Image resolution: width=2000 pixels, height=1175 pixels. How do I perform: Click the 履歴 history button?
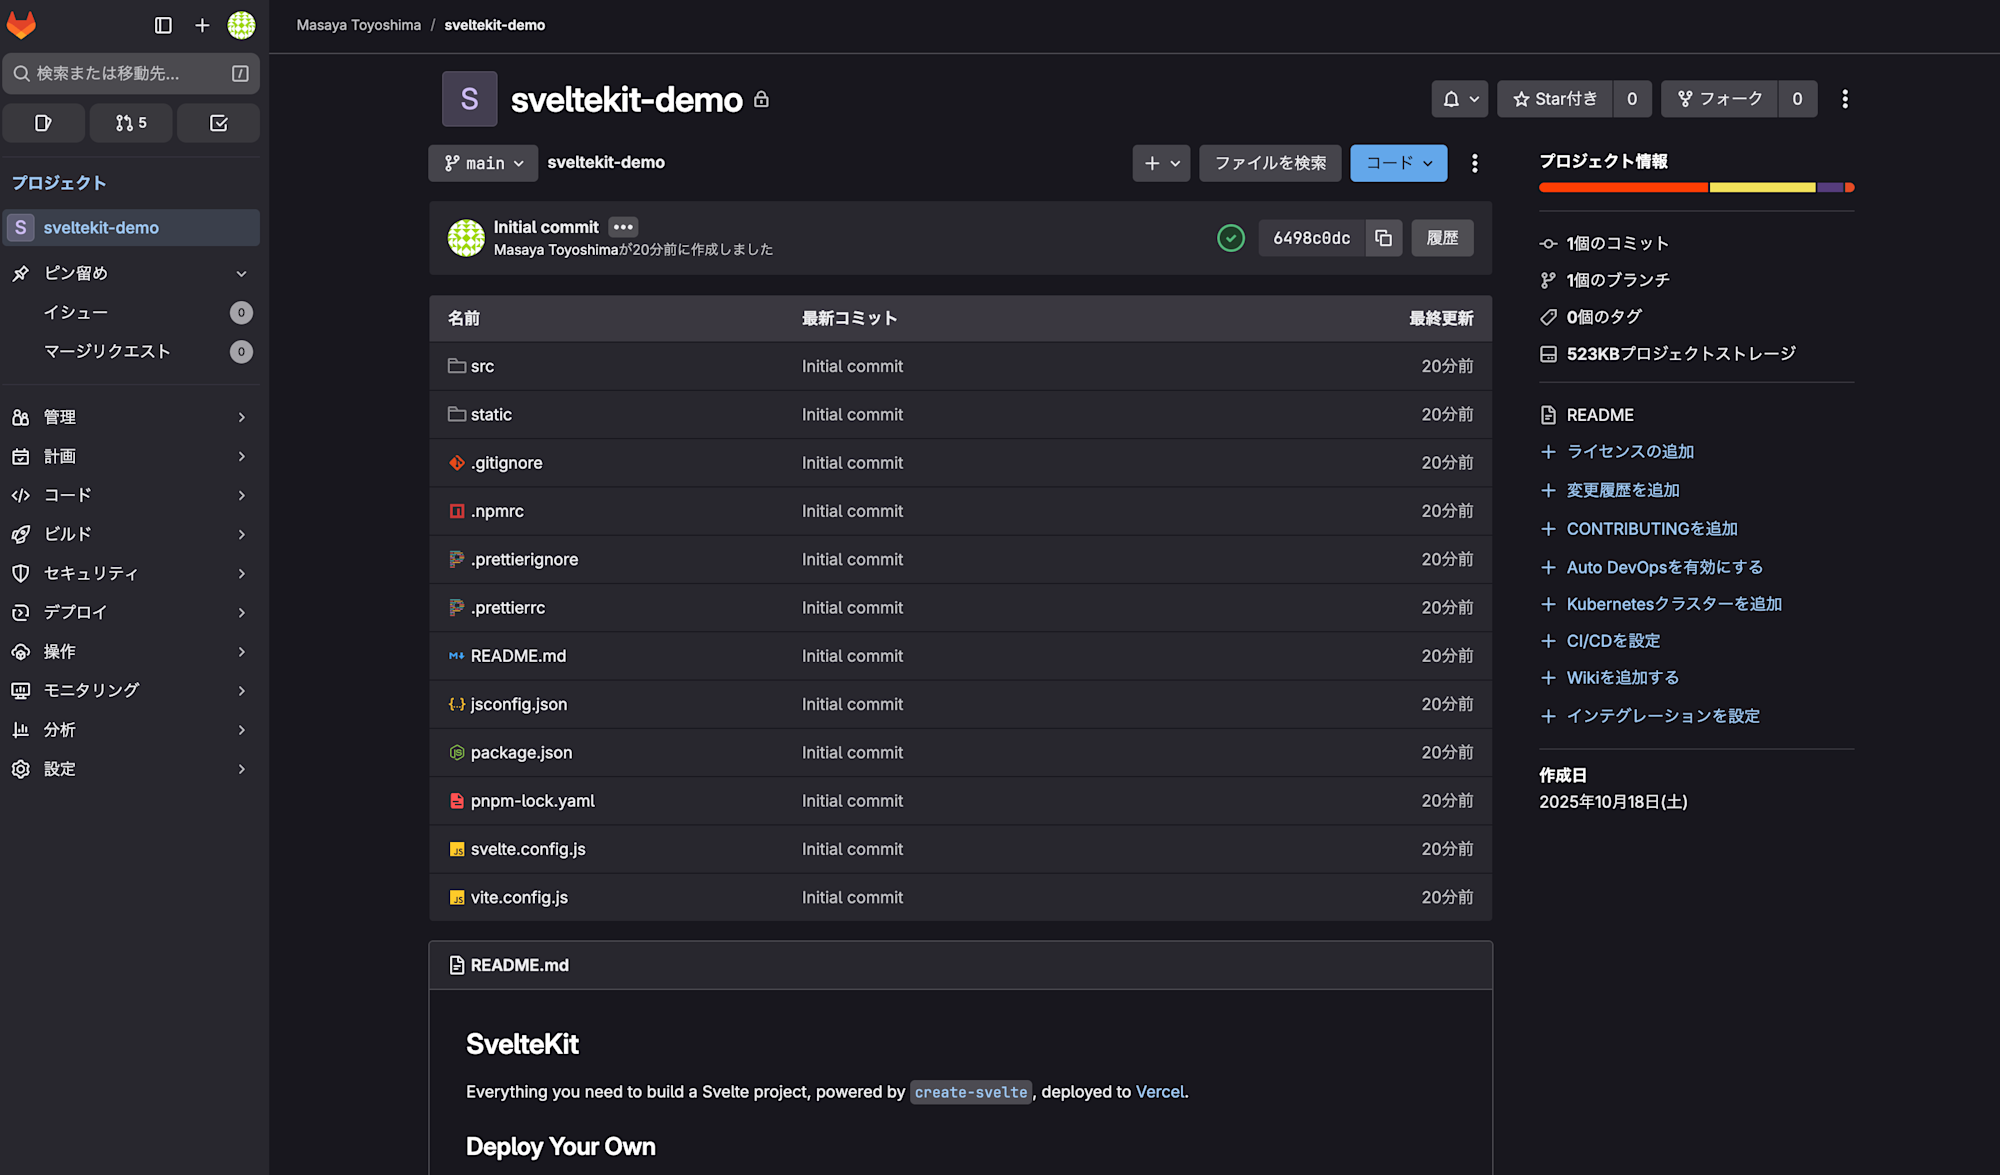pyautogui.click(x=1442, y=238)
